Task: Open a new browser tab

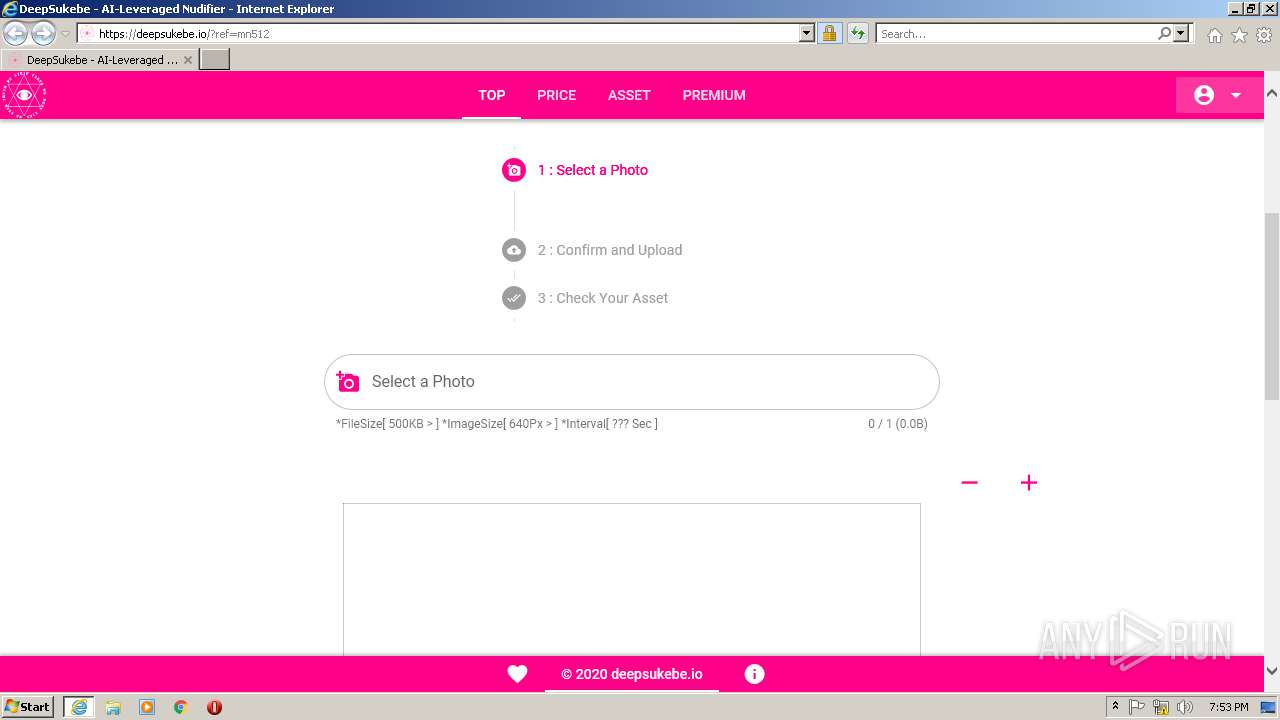Action: click(215, 60)
